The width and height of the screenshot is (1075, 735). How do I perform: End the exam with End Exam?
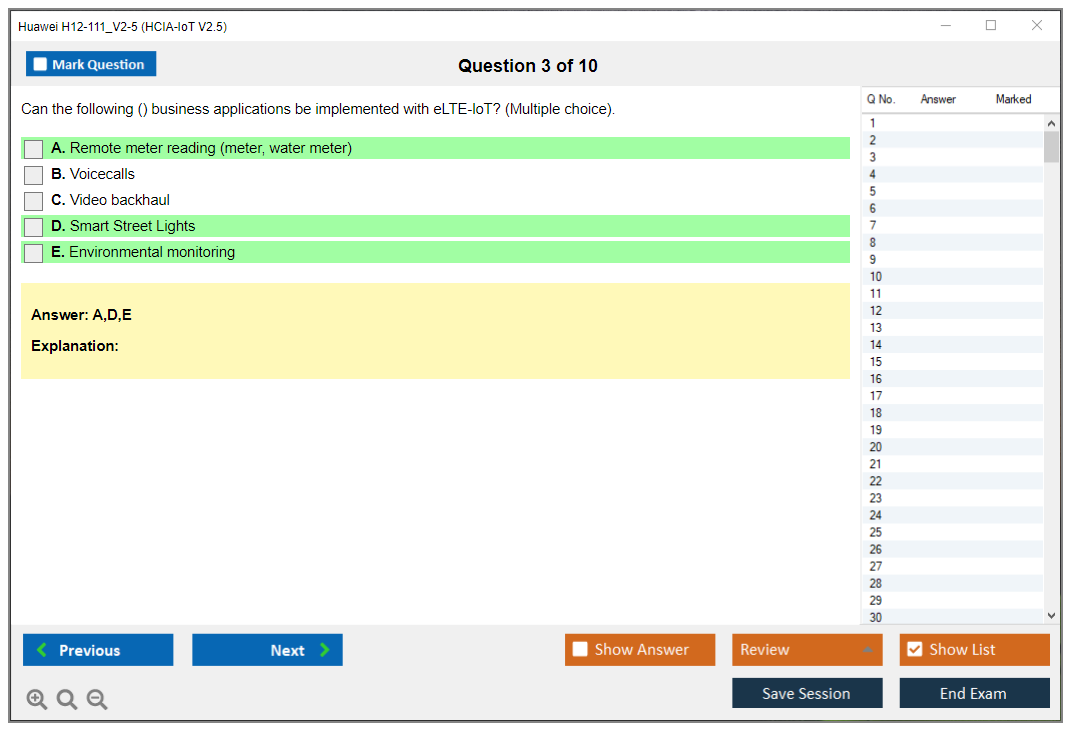(974, 693)
